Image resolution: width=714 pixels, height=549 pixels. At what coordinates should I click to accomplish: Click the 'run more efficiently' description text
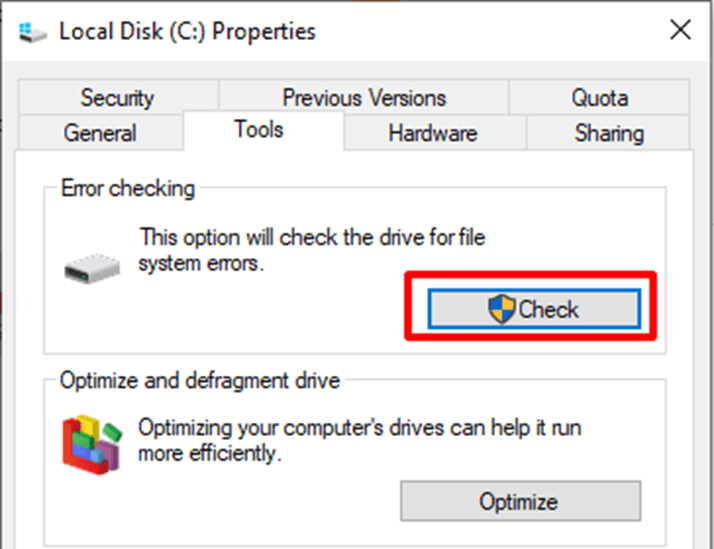(359, 441)
